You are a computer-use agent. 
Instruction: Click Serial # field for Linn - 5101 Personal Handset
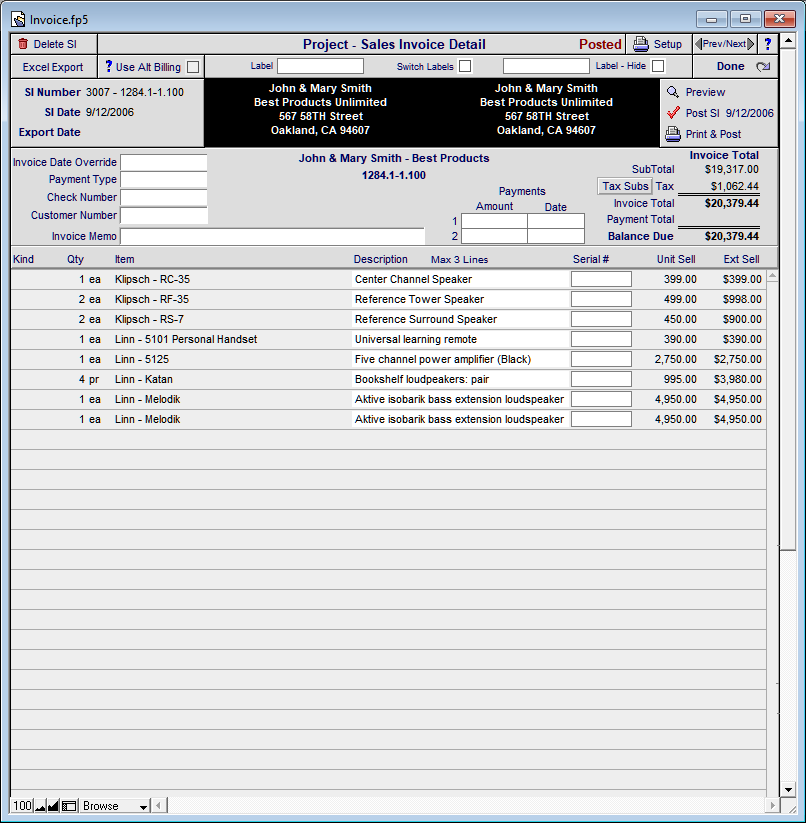click(x=601, y=339)
